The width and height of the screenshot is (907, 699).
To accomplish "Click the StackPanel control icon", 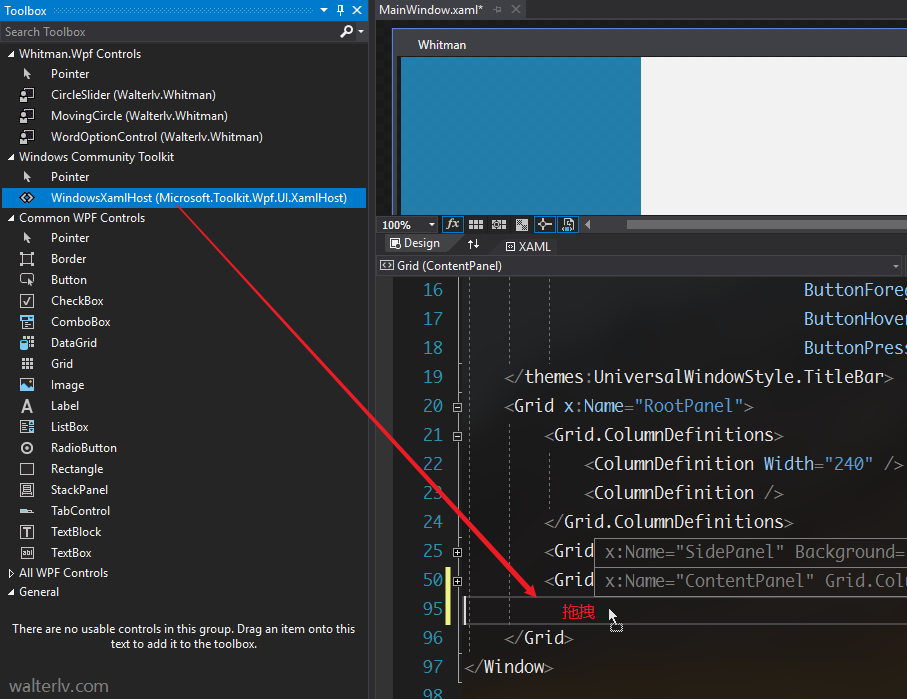I will (x=27, y=490).
